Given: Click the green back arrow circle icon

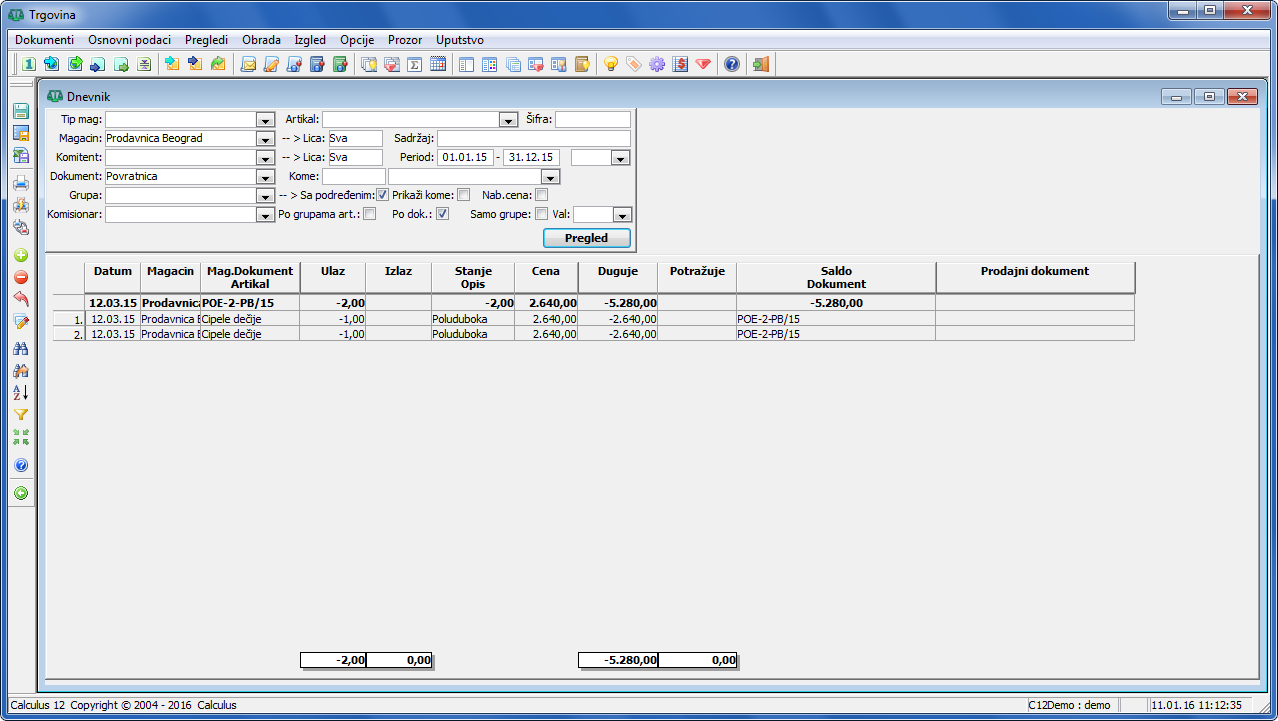Looking at the screenshot, I should pos(21,493).
